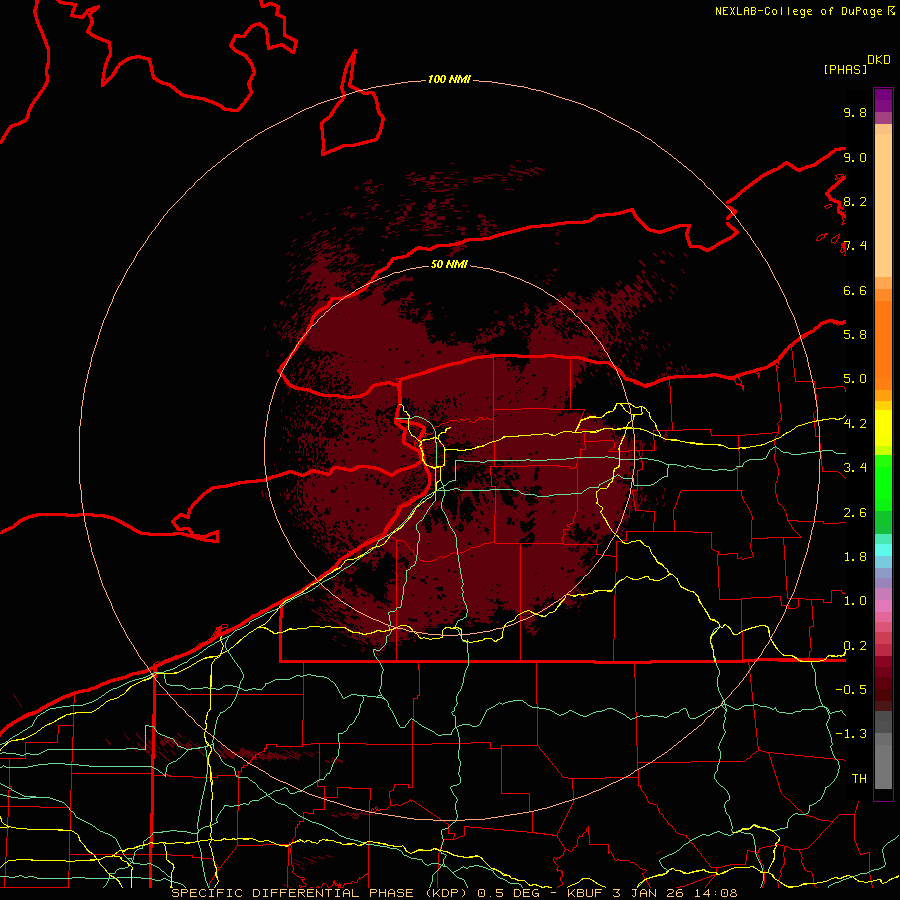900x900 pixels.
Task: Click the 1.8 scale value
Action: tap(855, 557)
